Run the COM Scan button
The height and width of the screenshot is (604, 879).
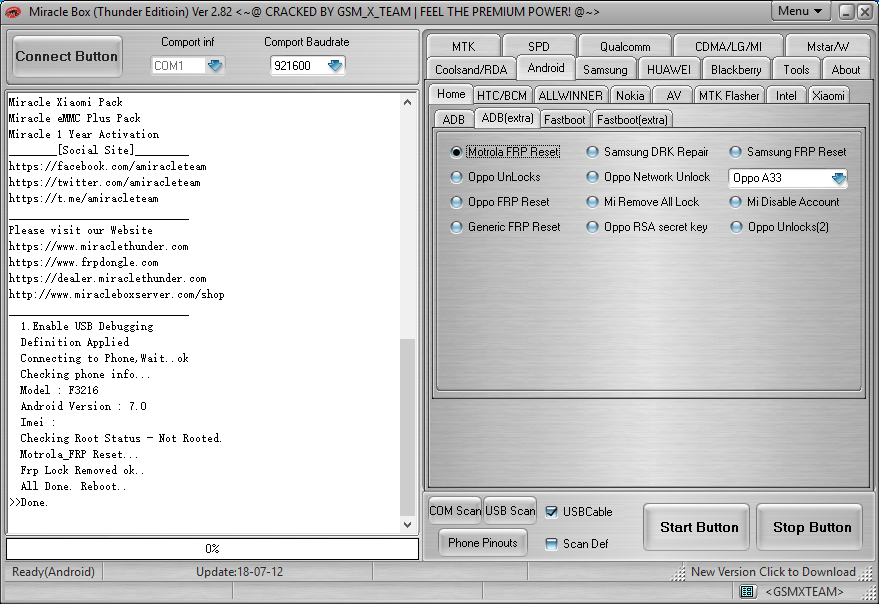pyautogui.click(x=455, y=510)
